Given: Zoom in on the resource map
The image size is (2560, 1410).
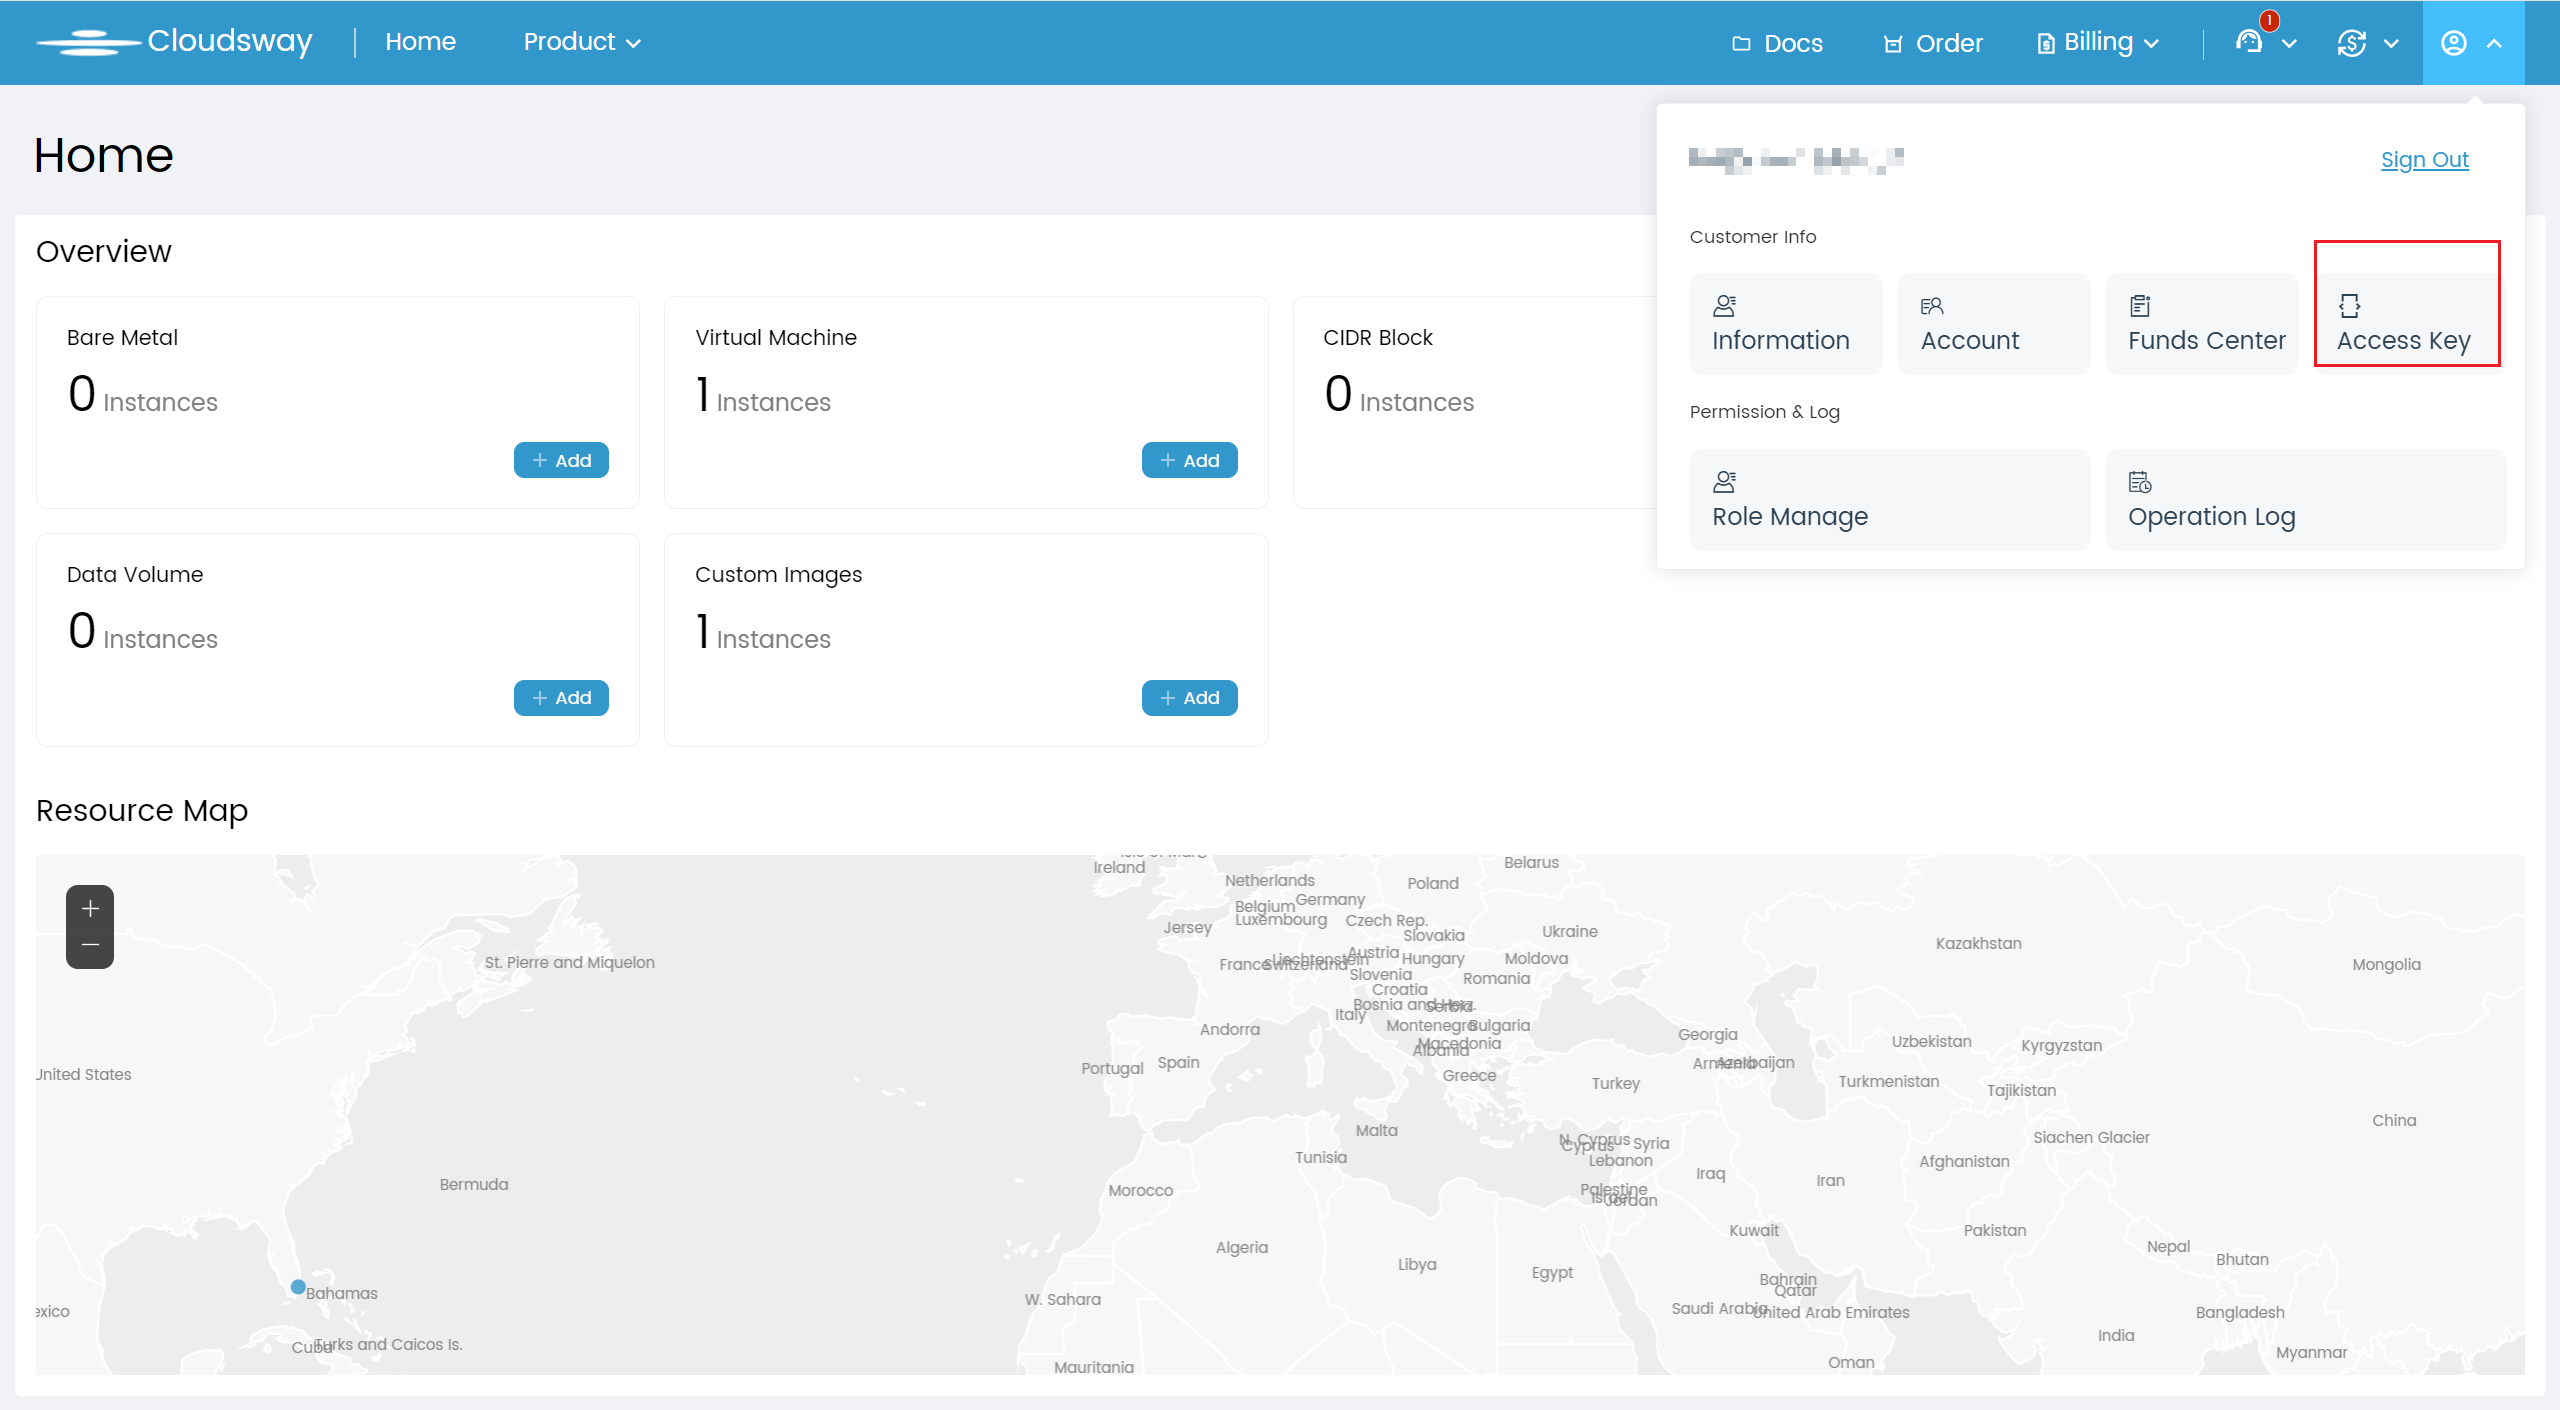Looking at the screenshot, I should tap(90, 908).
